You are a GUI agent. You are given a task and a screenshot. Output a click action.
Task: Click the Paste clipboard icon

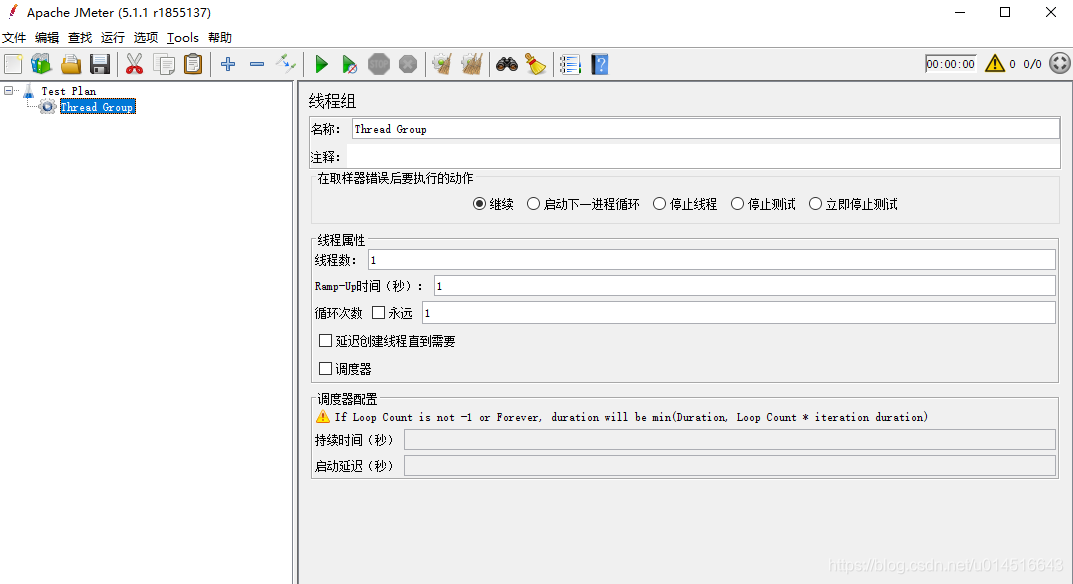click(x=193, y=64)
